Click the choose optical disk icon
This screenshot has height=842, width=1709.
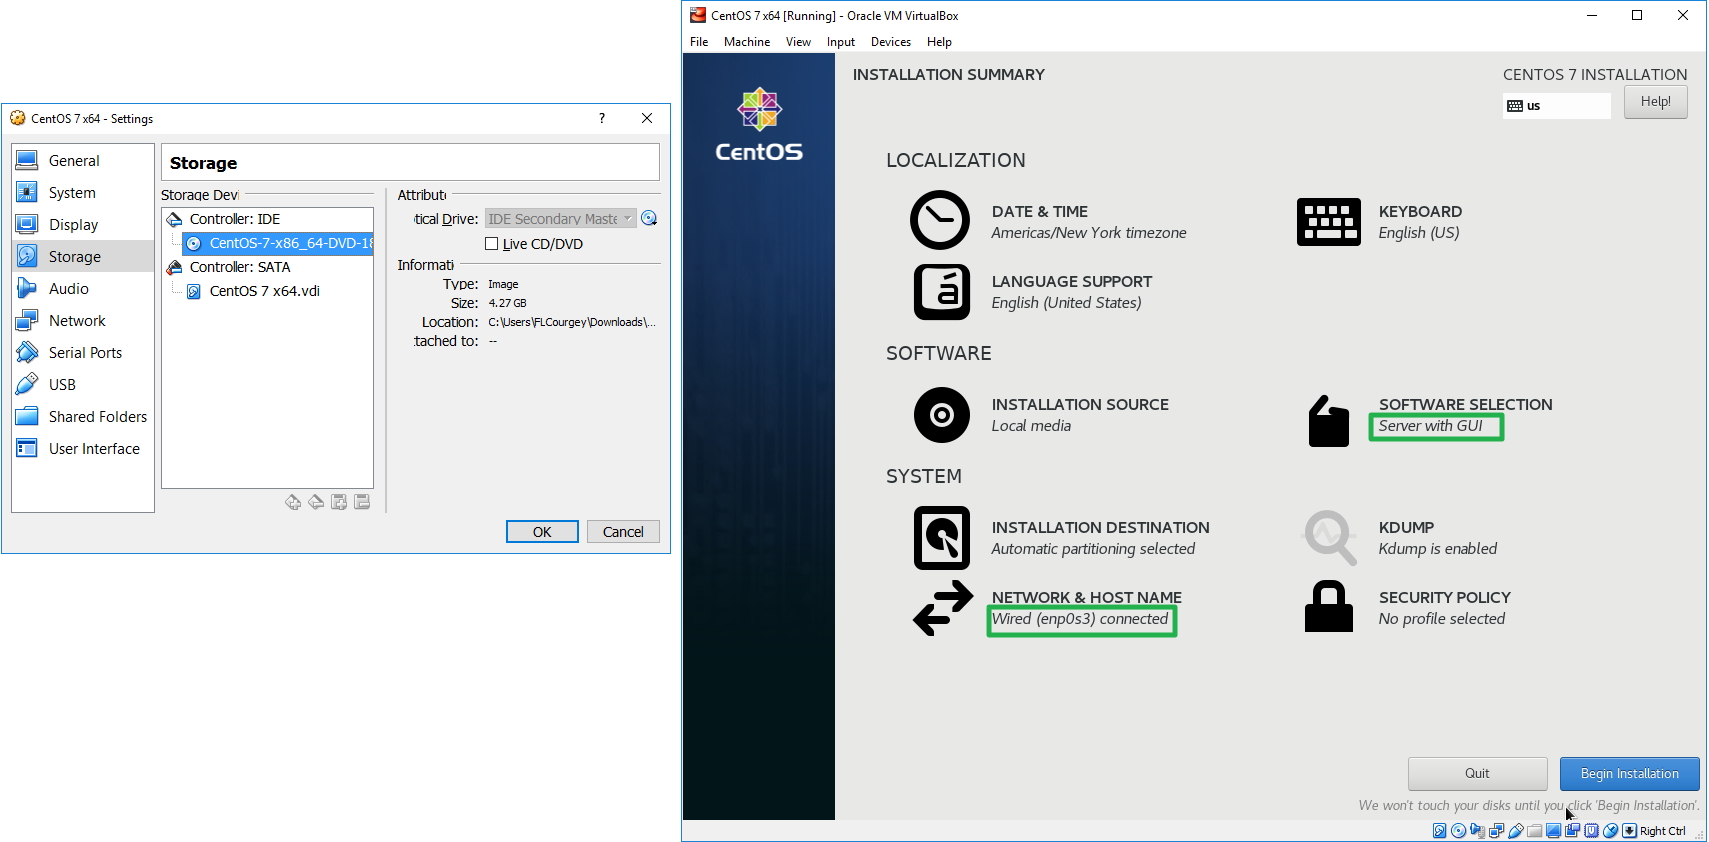[x=649, y=219]
